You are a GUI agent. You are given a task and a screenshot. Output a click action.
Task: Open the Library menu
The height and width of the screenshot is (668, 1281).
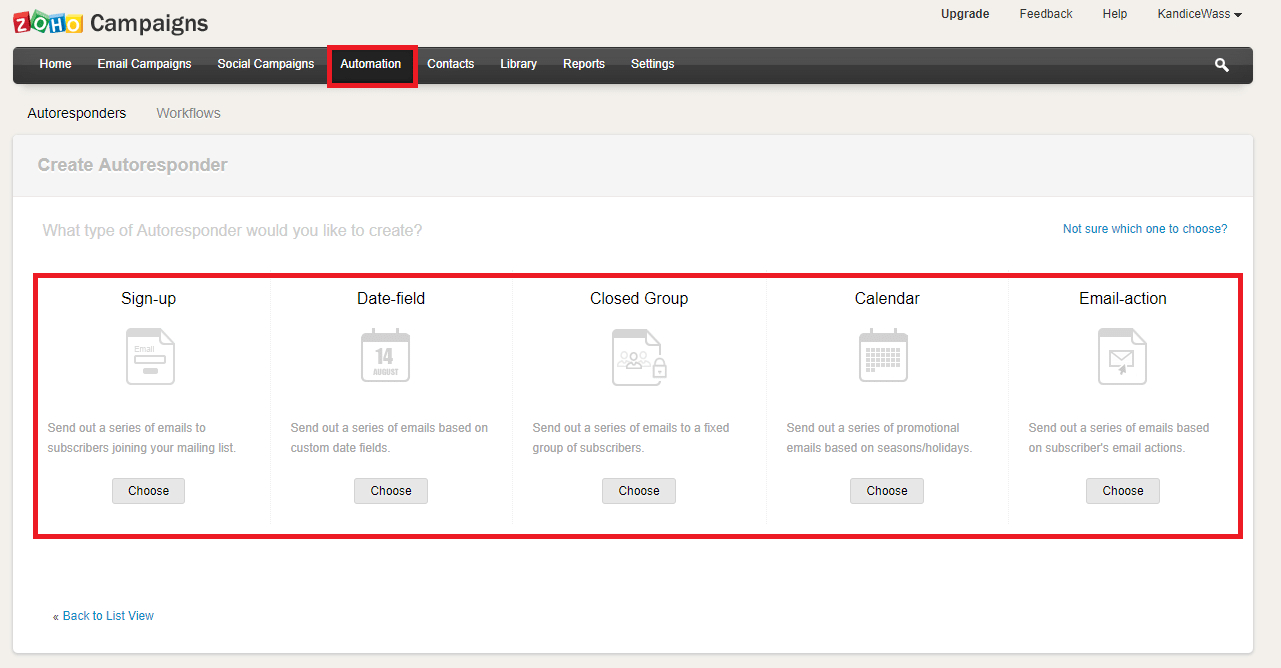pos(519,64)
